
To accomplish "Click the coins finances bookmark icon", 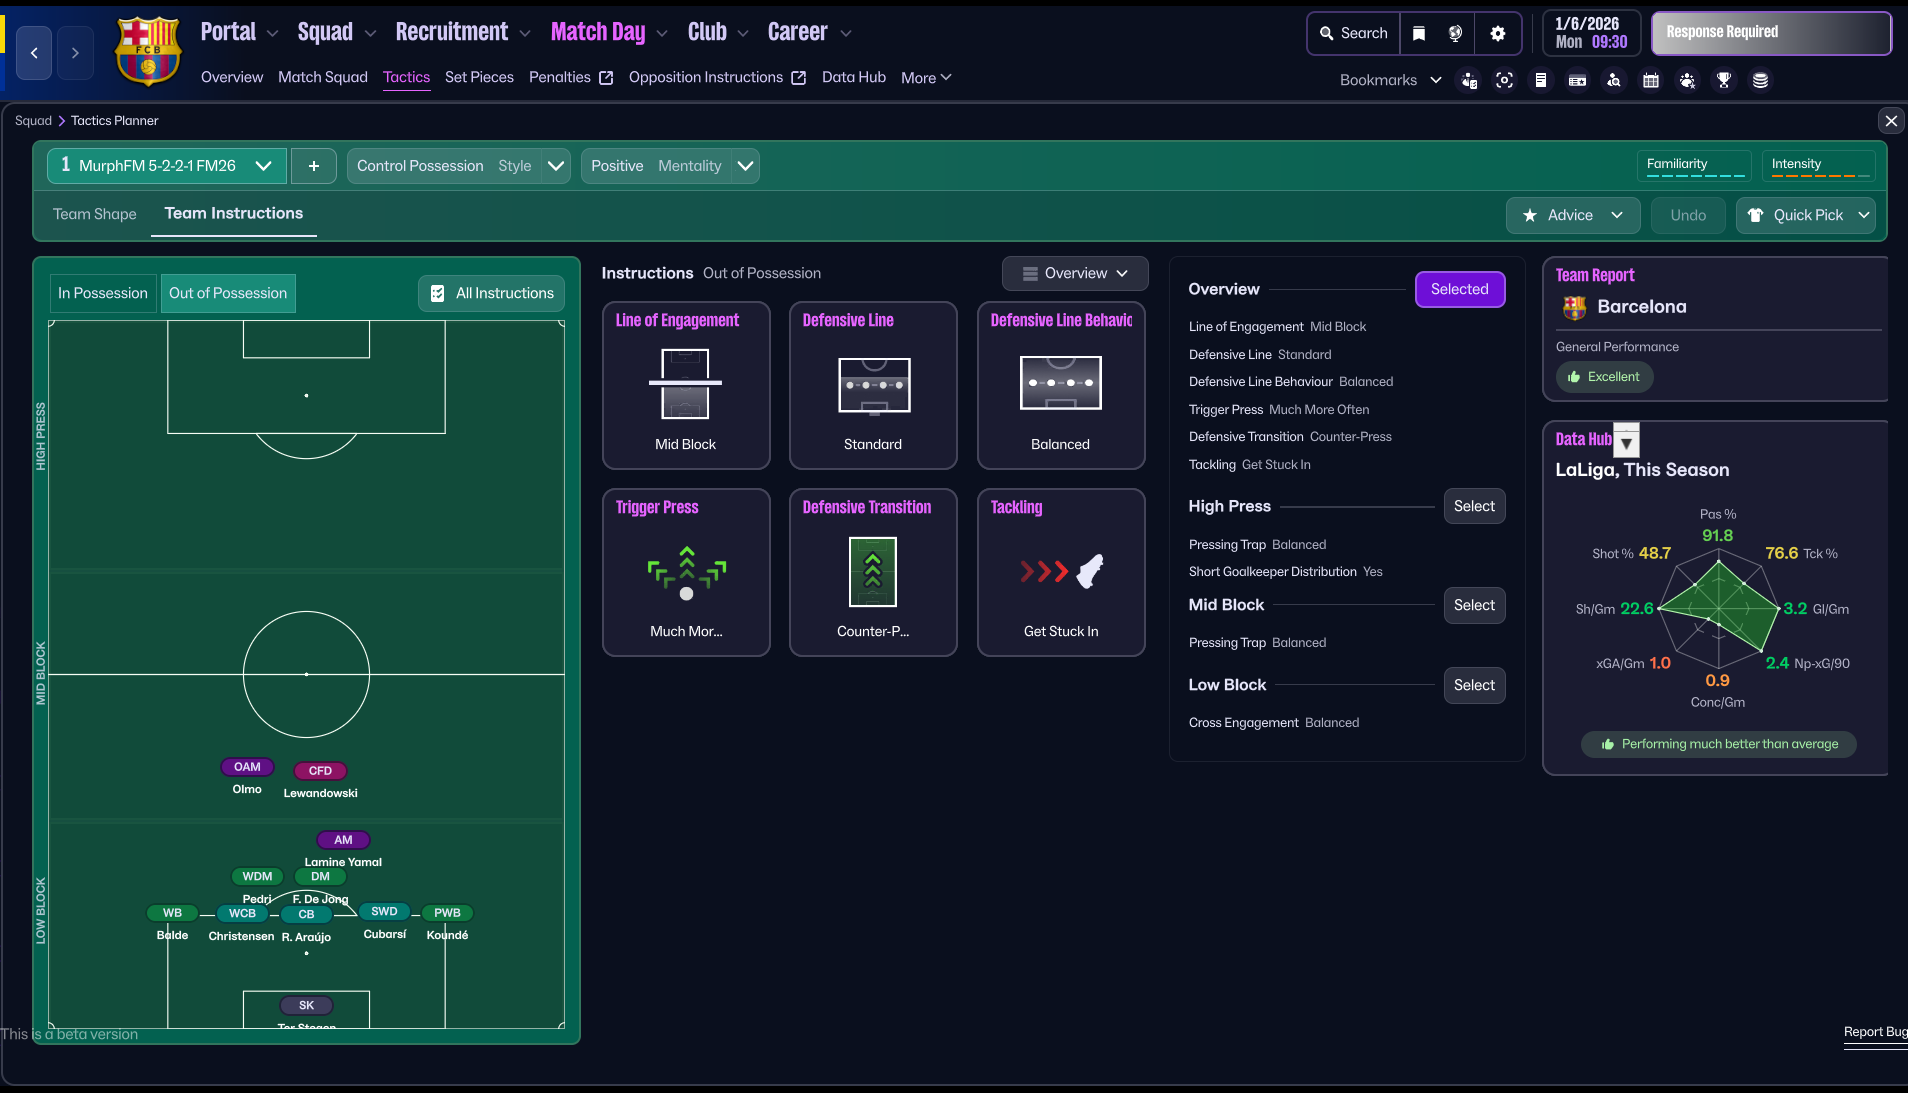I will pos(1760,80).
